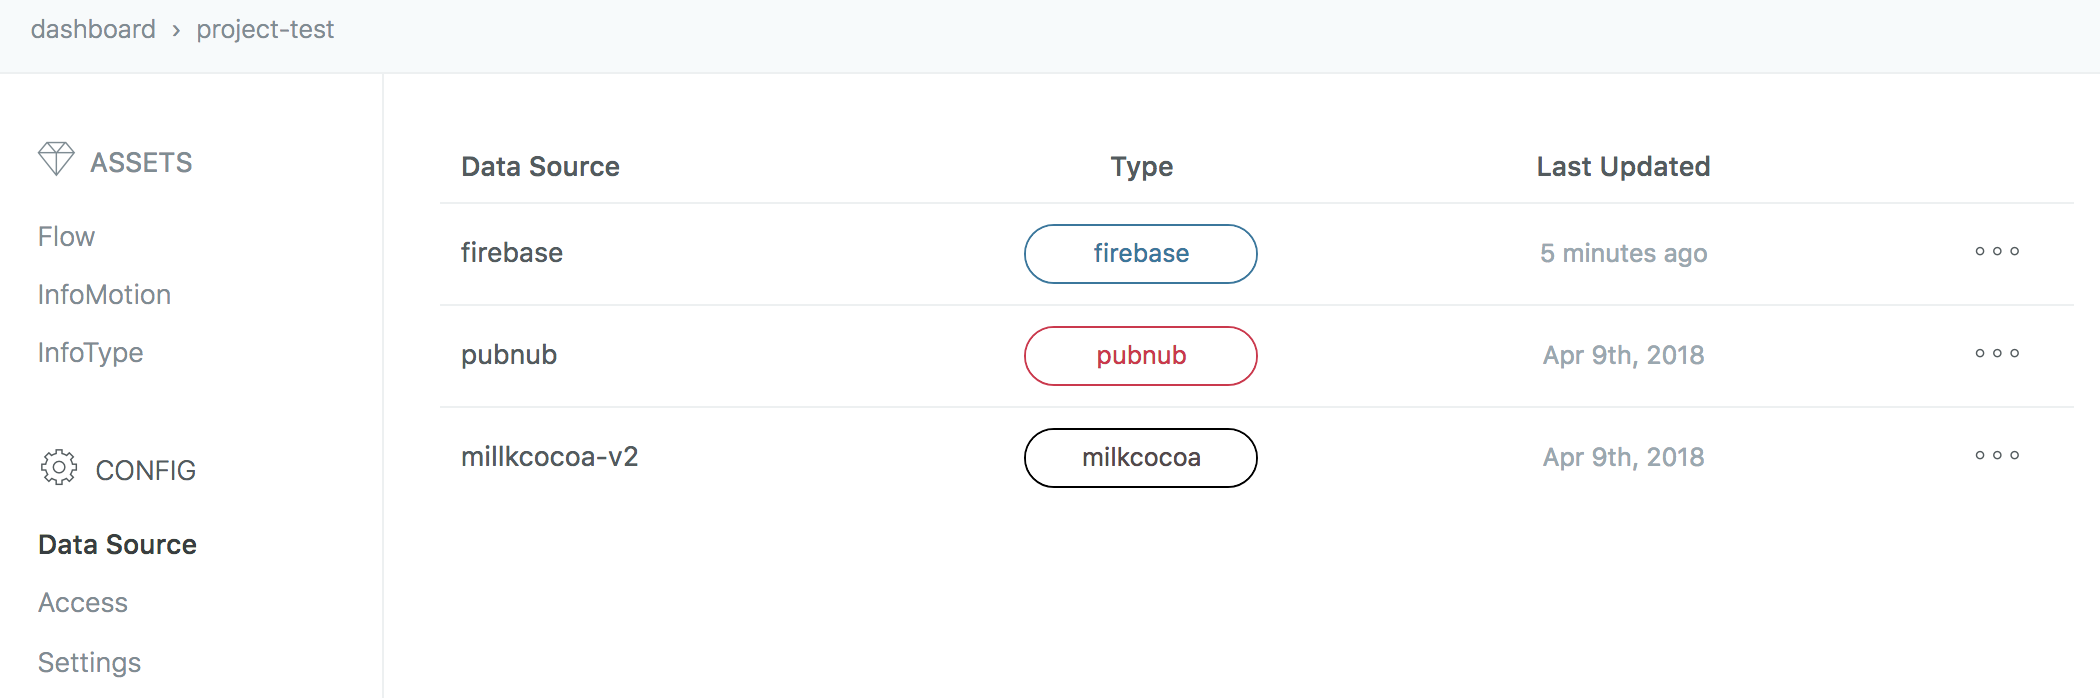The width and height of the screenshot is (2100, 698).
Task: Open InfoMotion in the sidebar
Action: (x=104, y=295)
